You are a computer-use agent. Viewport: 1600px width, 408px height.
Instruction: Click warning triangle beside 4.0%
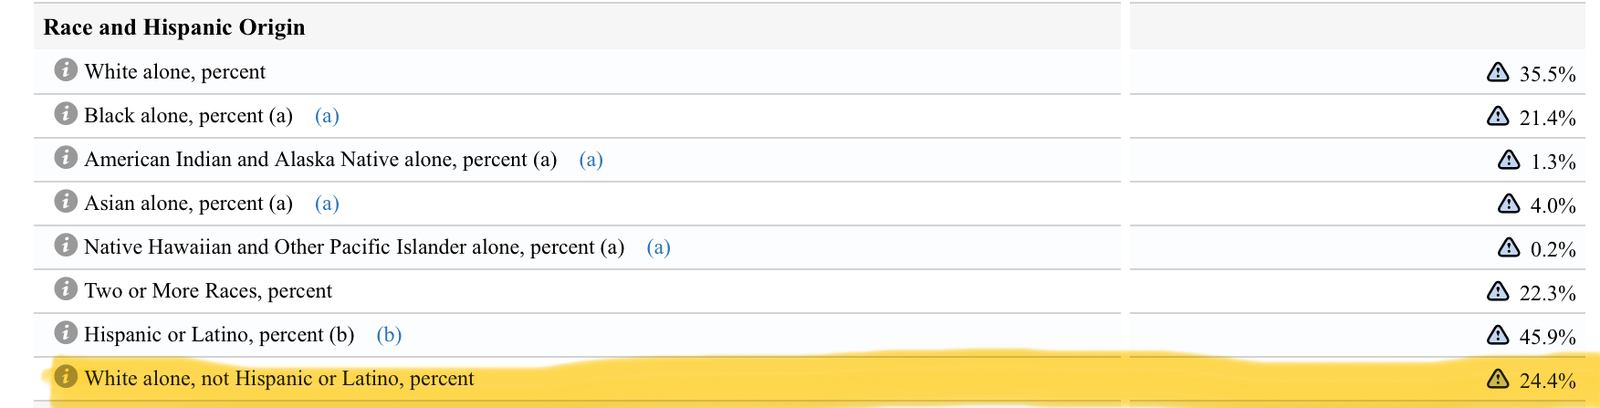(1509, 204)
